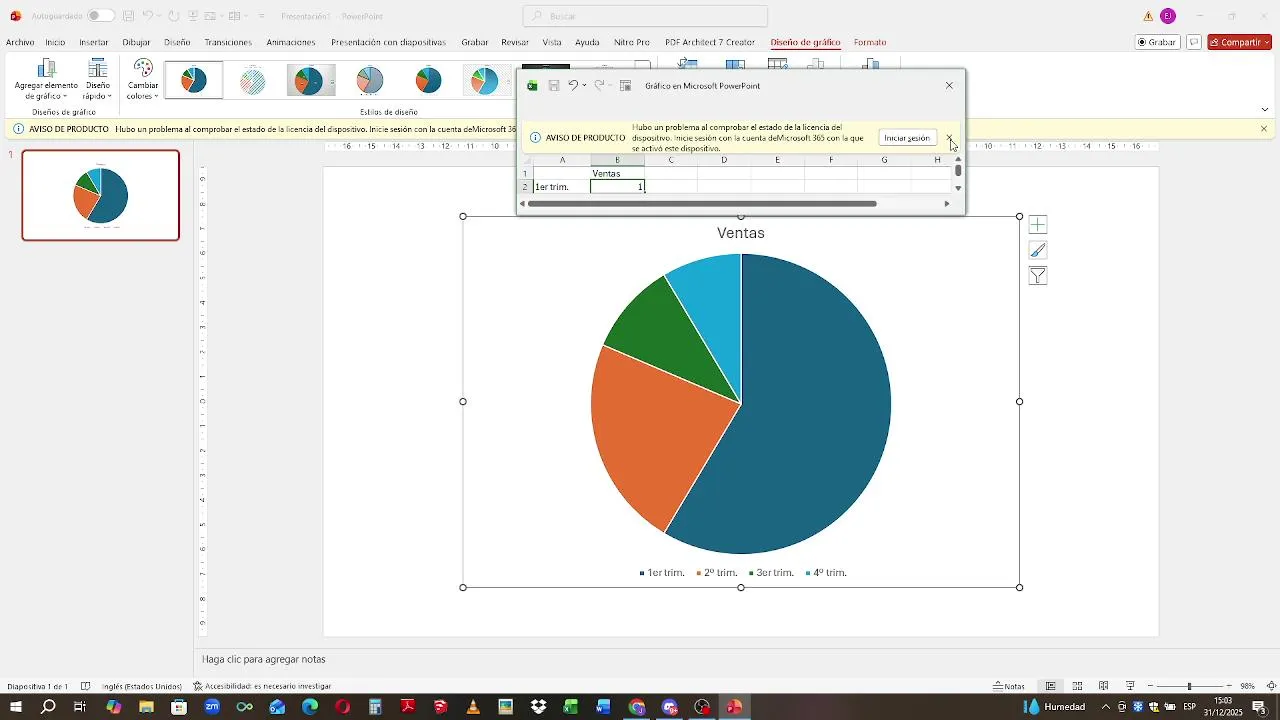The height and width of the screenshot is (720, 1280).
Task: Dismiss the main PowerPoint product notice bar
Action: [x=1264, y=129]
